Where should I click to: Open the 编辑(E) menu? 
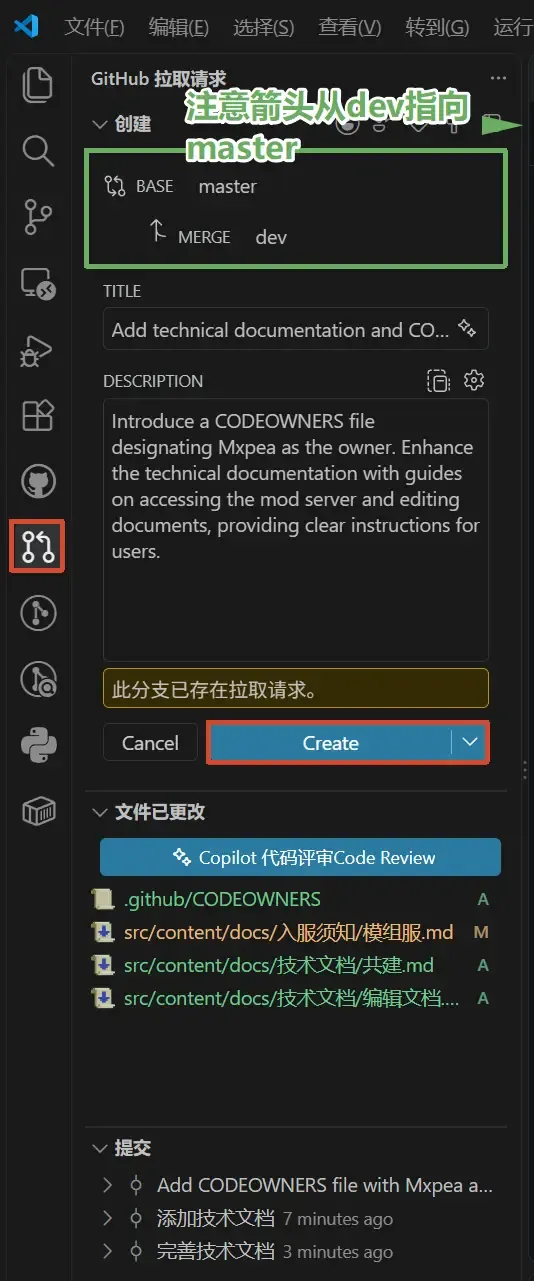pyautogui.click(x=179, y=27)
